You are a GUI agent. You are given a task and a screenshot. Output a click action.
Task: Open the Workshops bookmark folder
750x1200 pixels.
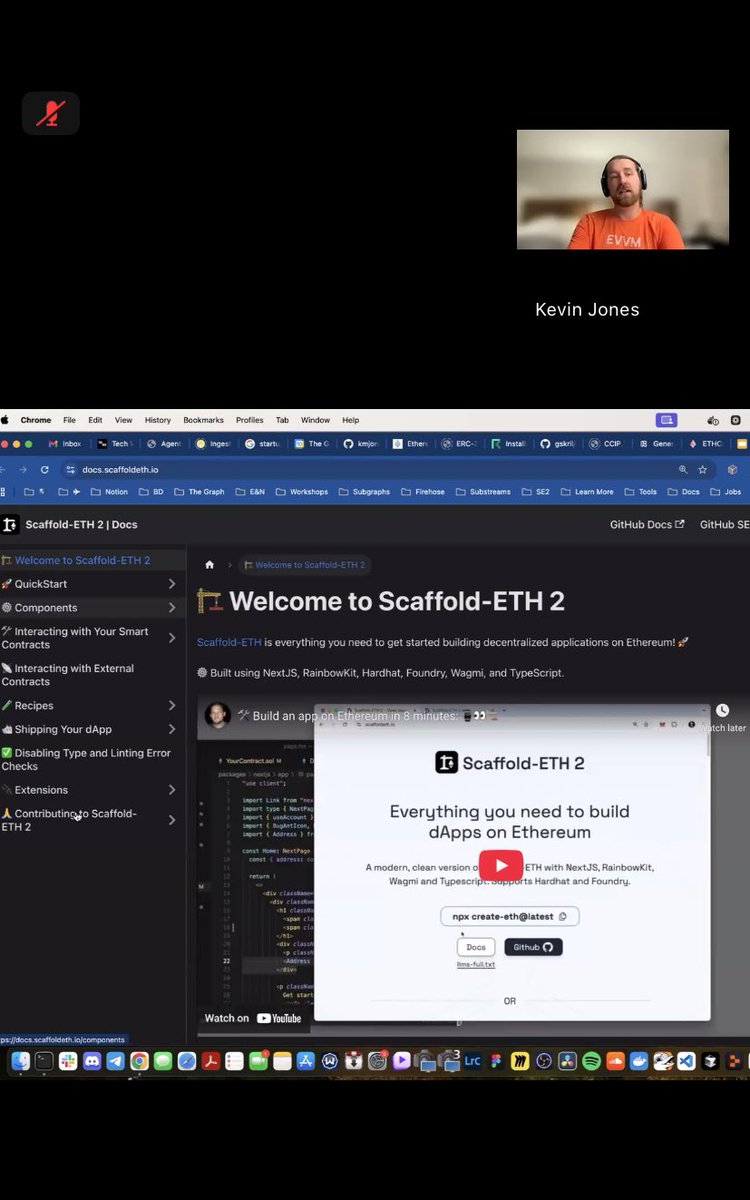(301, 492)
